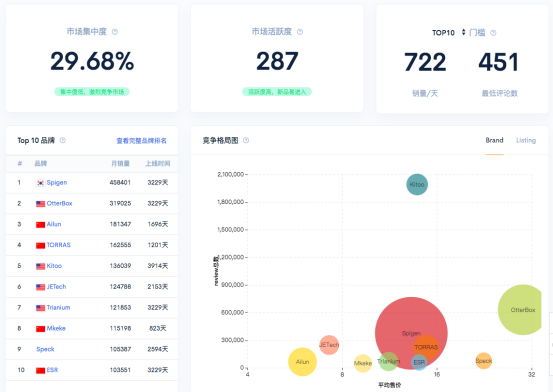Click the OtterBox bubble in chart
553x392 pixels.
coord(521,309)
